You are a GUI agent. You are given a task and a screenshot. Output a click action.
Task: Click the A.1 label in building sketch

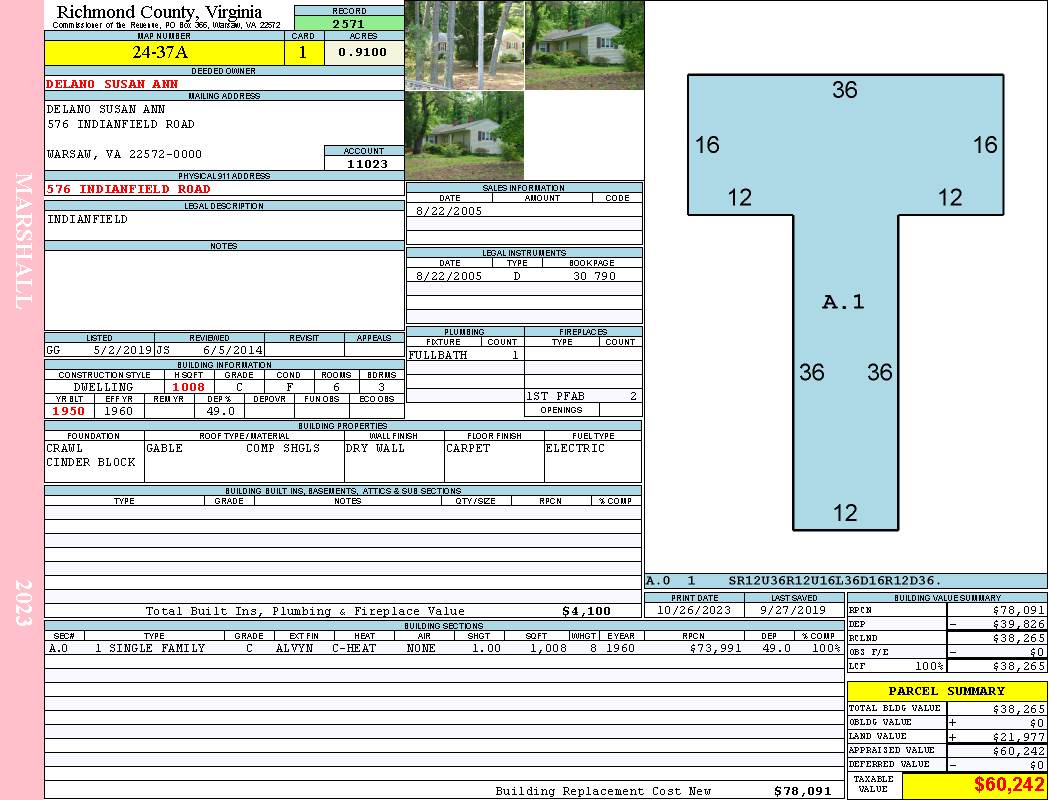(x=843, y=302)
